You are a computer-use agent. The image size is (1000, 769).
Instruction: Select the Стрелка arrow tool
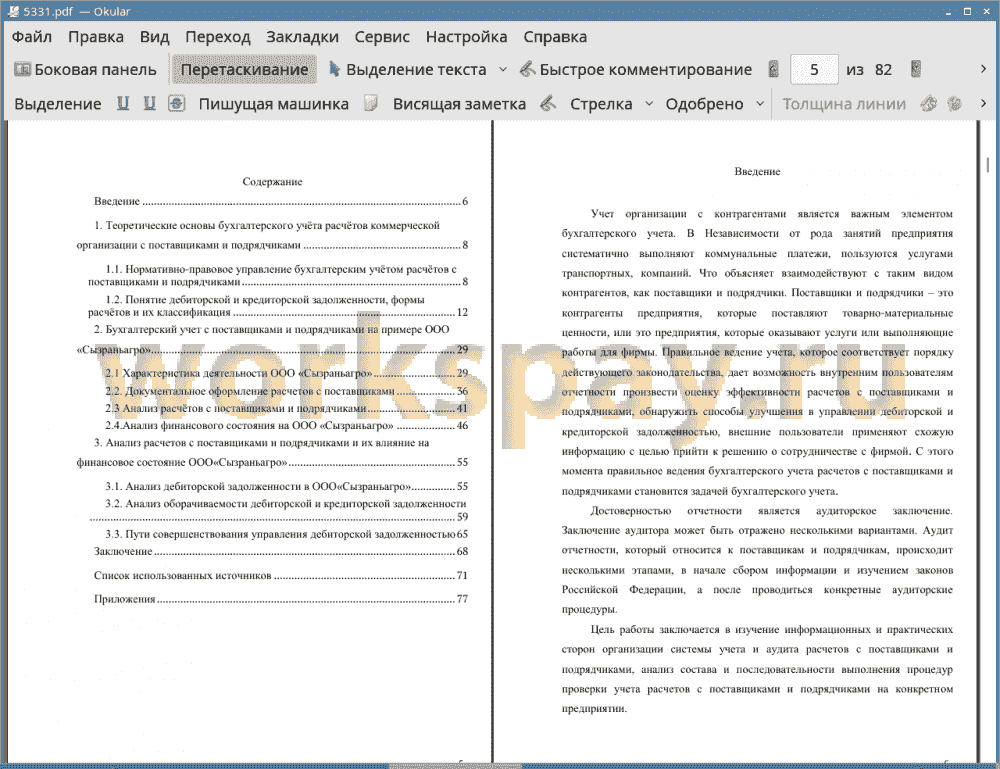coord(601,104)
